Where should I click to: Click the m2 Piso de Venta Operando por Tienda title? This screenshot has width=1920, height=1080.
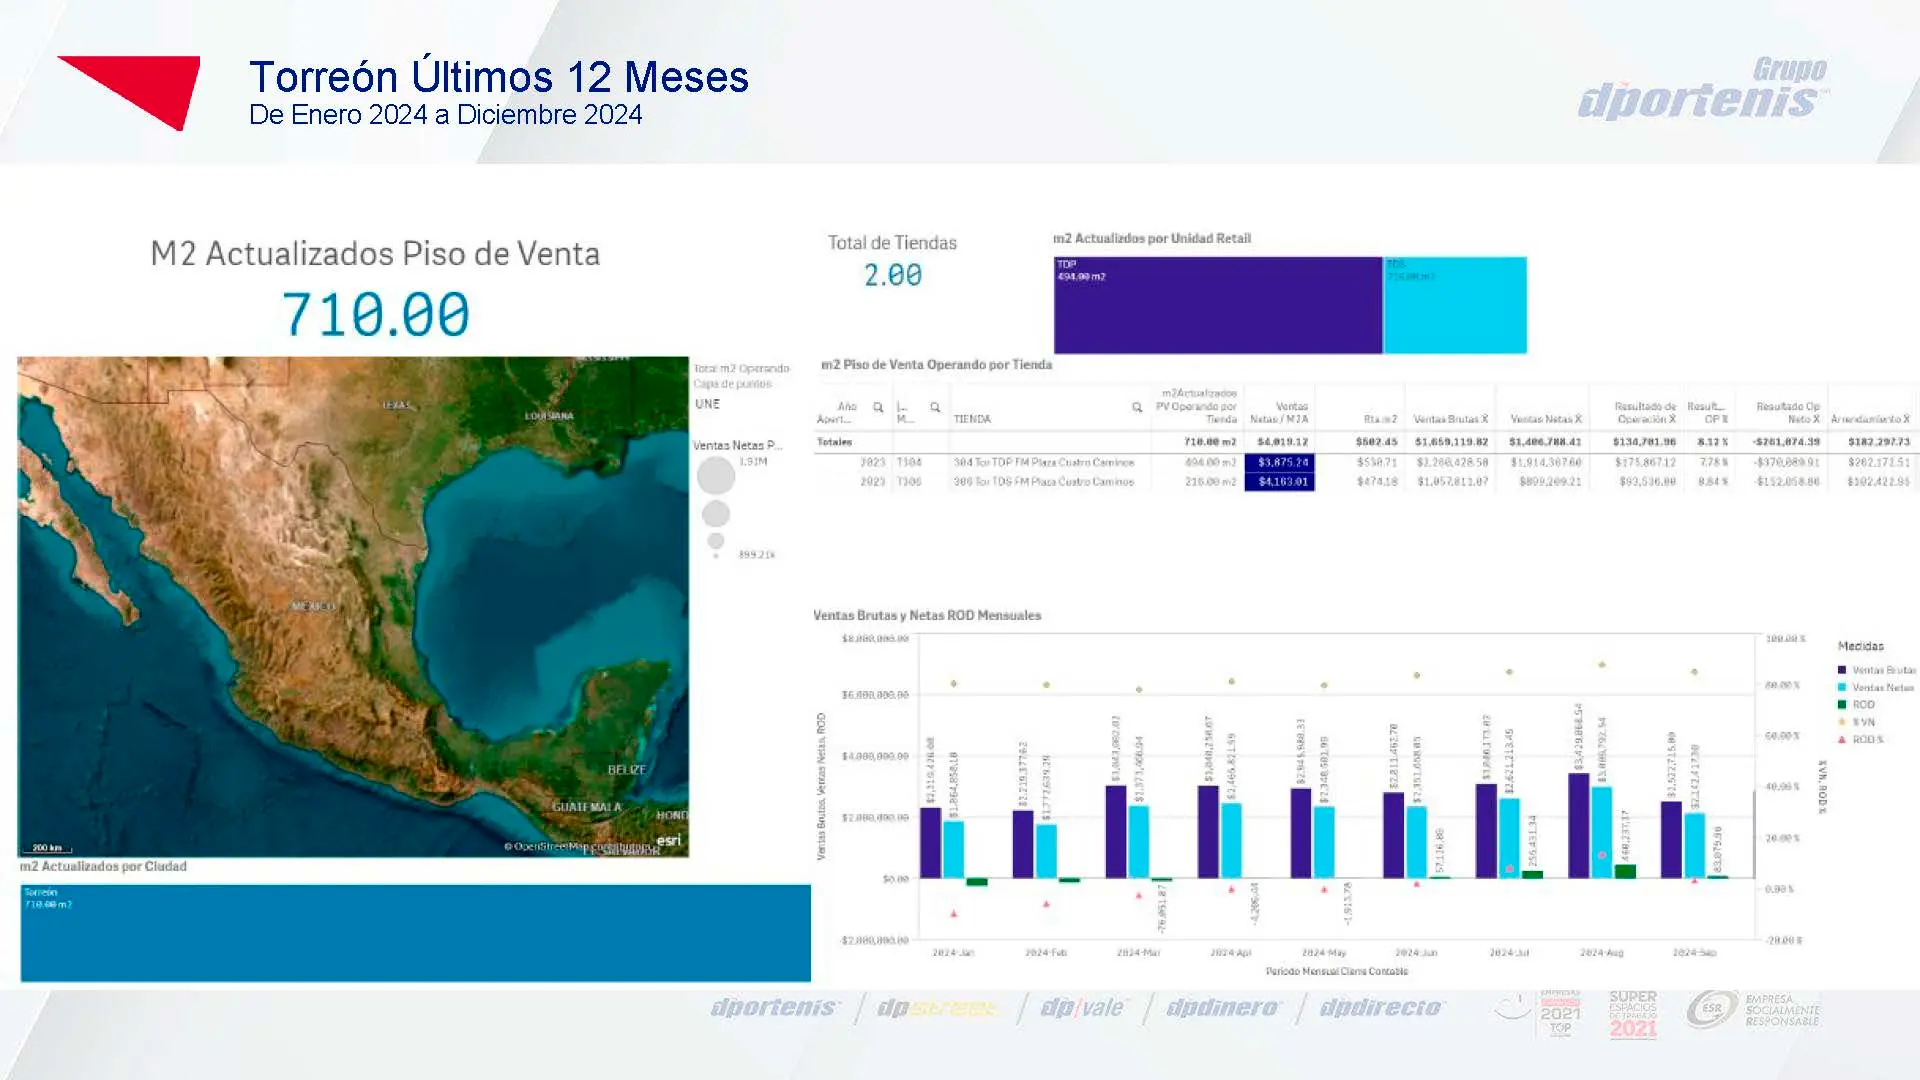[936, 364]
